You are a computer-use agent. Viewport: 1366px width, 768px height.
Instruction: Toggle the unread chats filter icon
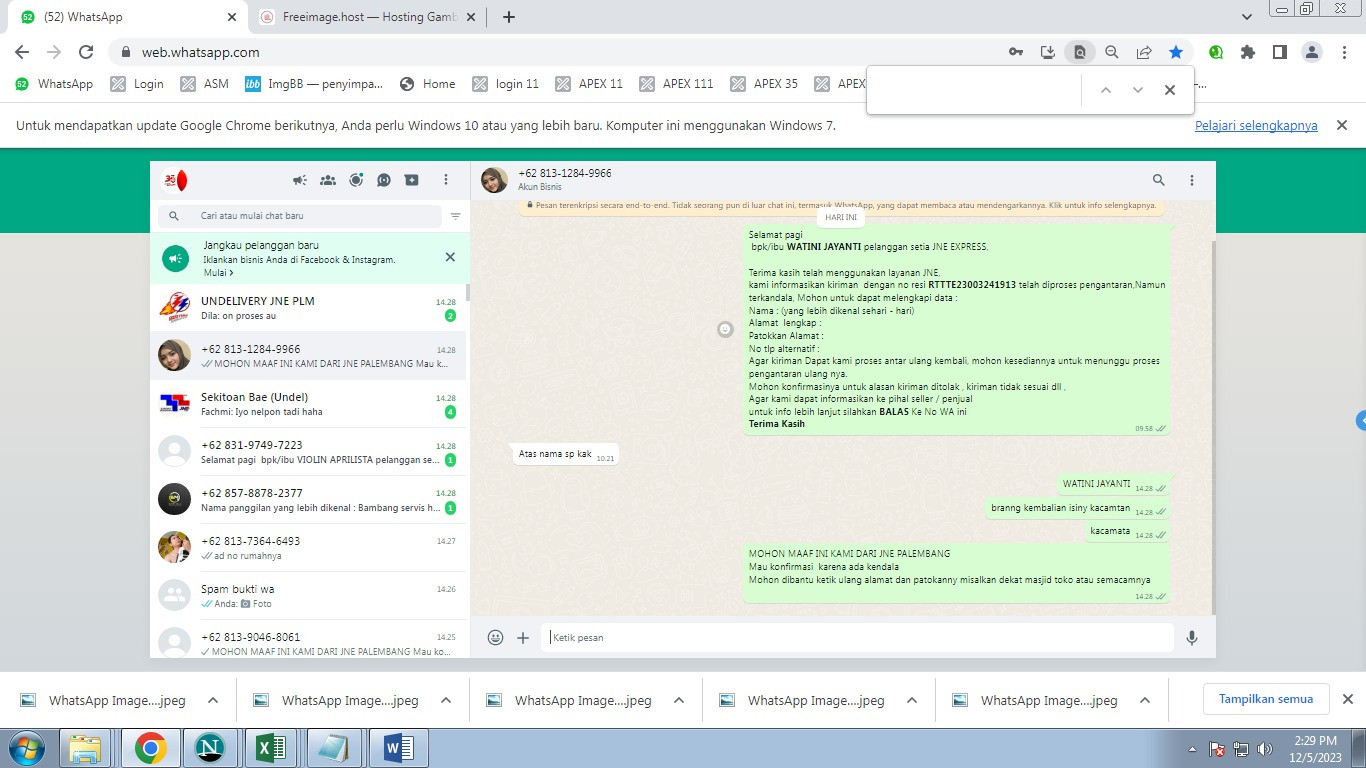click(x=456, y=216)
